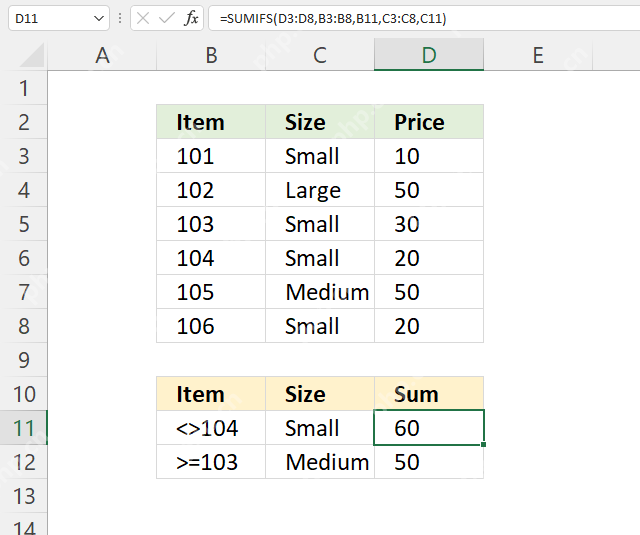Select row 13 header
640x535 pixels.
pos(24,496)
